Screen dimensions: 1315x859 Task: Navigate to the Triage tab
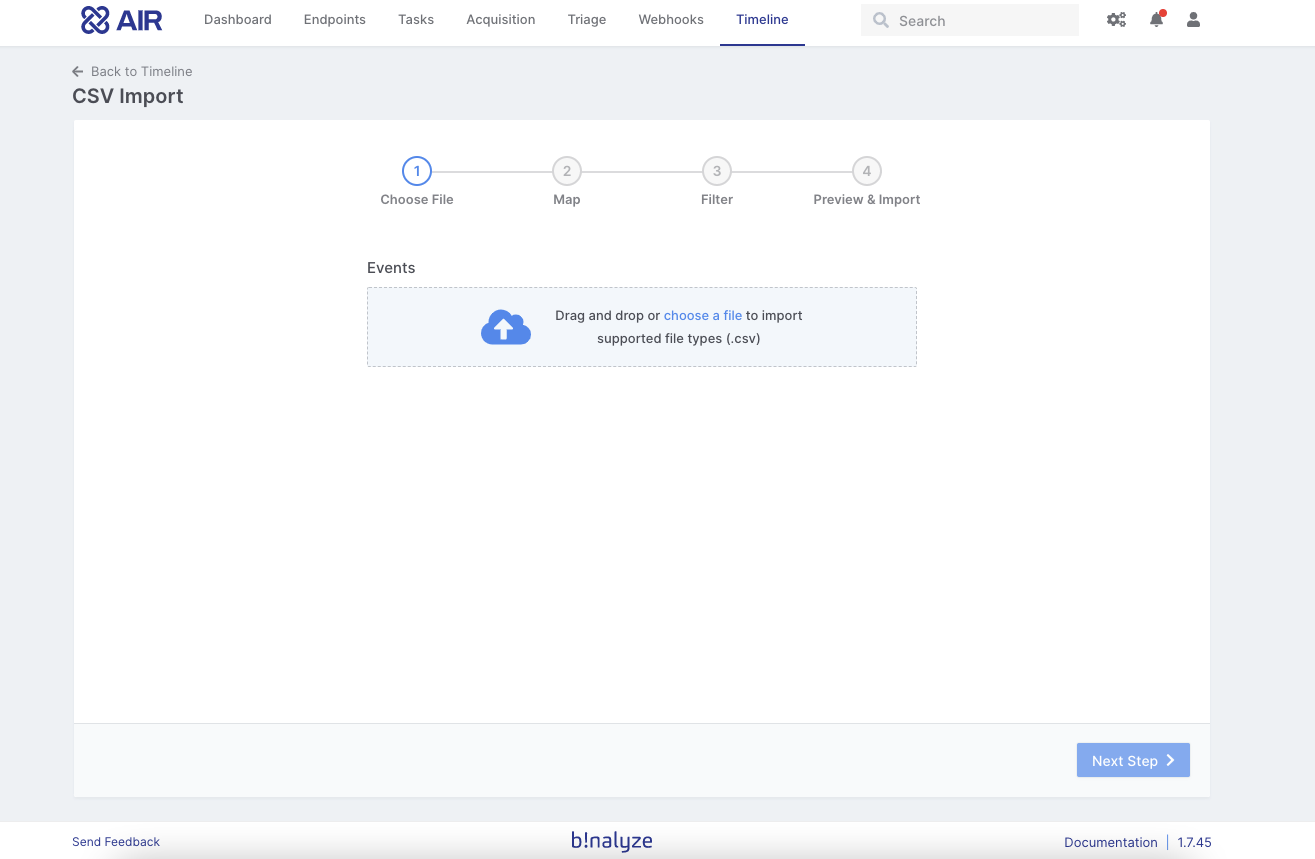click(587, 20)
